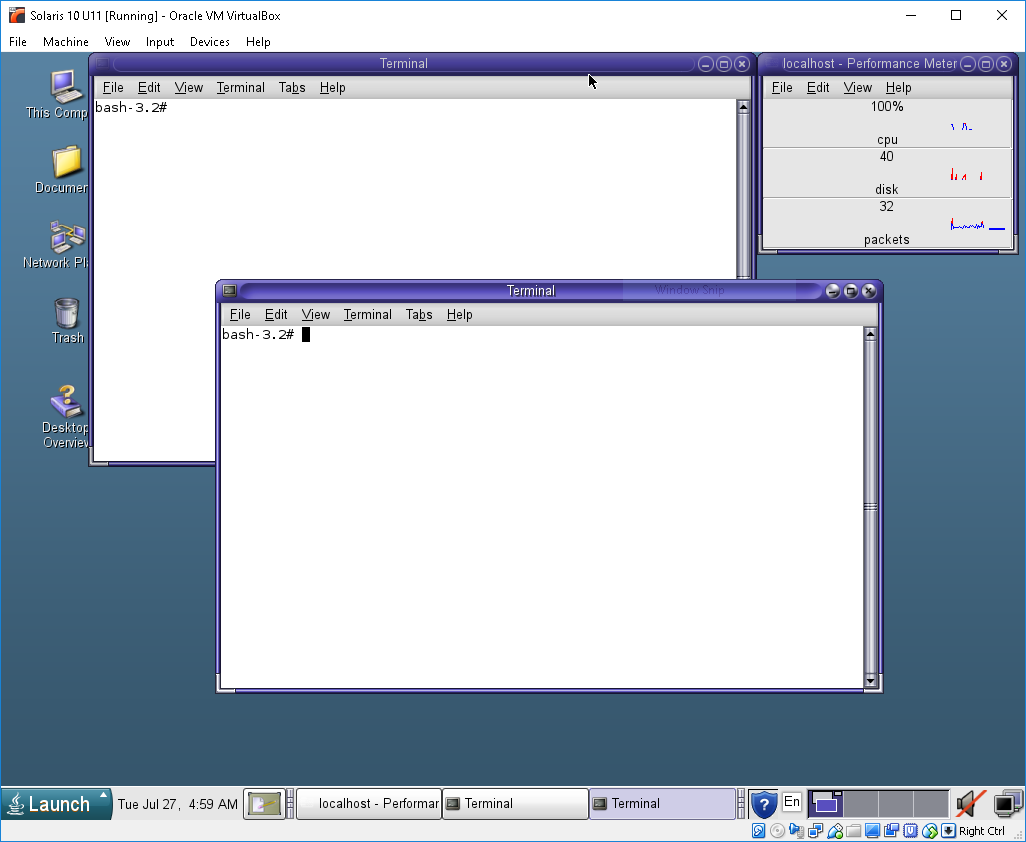Open Desktop Overview help icon
The width and height of the screenshot is (1026, 842).
point(65,417)
